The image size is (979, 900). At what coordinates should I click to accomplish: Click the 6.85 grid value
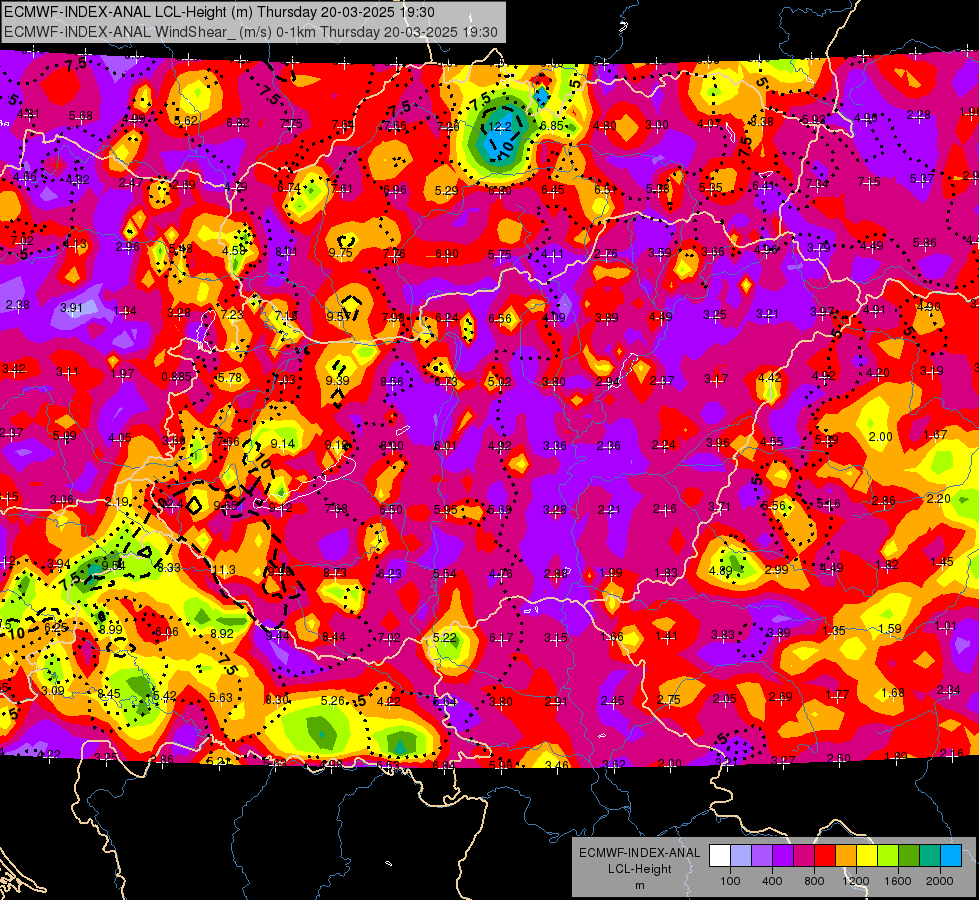(x=552, y=126)
